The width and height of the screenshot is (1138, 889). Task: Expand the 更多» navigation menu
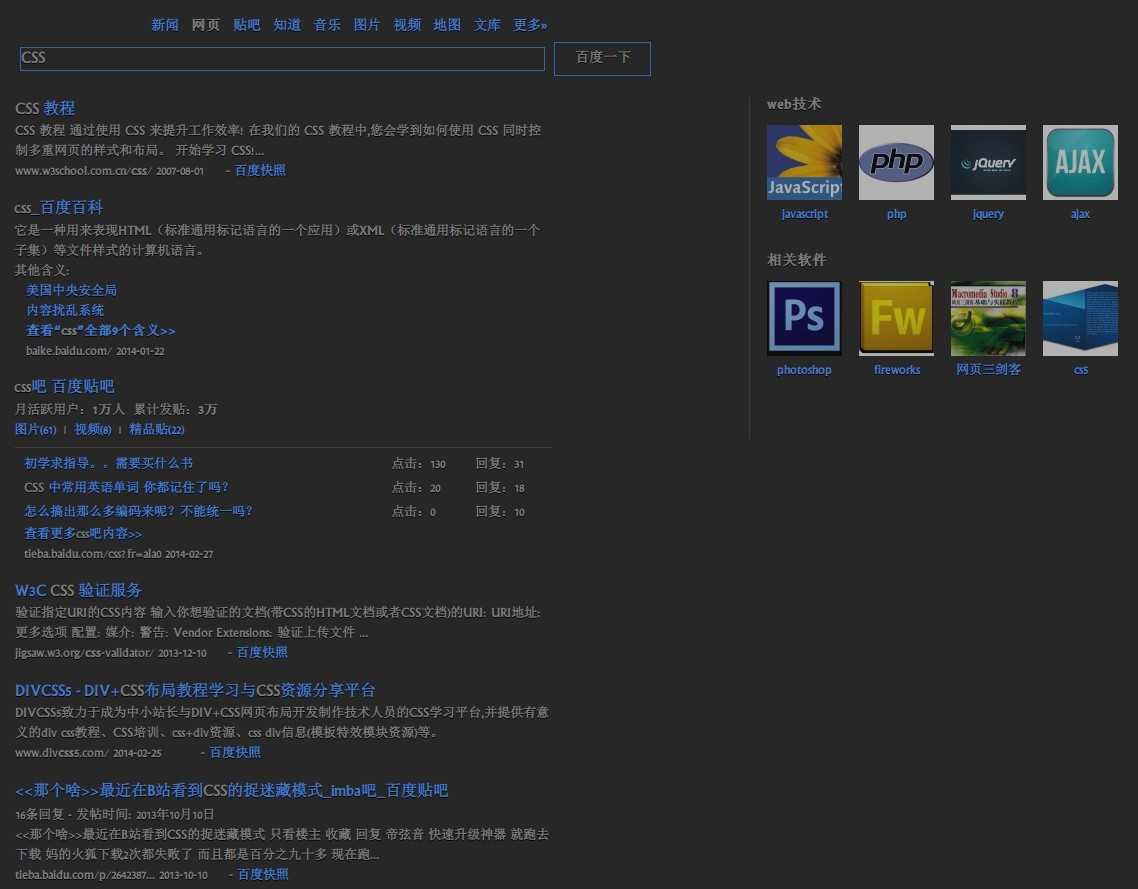coord(530,24)
